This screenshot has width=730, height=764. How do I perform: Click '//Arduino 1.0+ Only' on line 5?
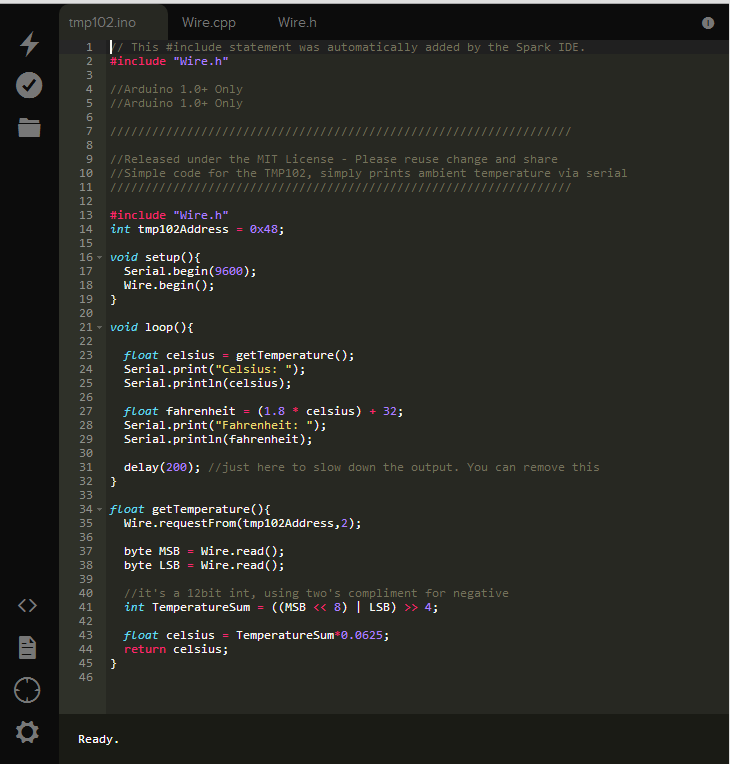[176, 103]
